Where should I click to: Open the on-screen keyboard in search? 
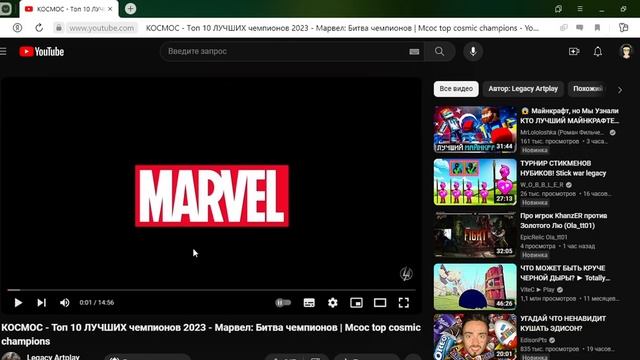(414, 51)
